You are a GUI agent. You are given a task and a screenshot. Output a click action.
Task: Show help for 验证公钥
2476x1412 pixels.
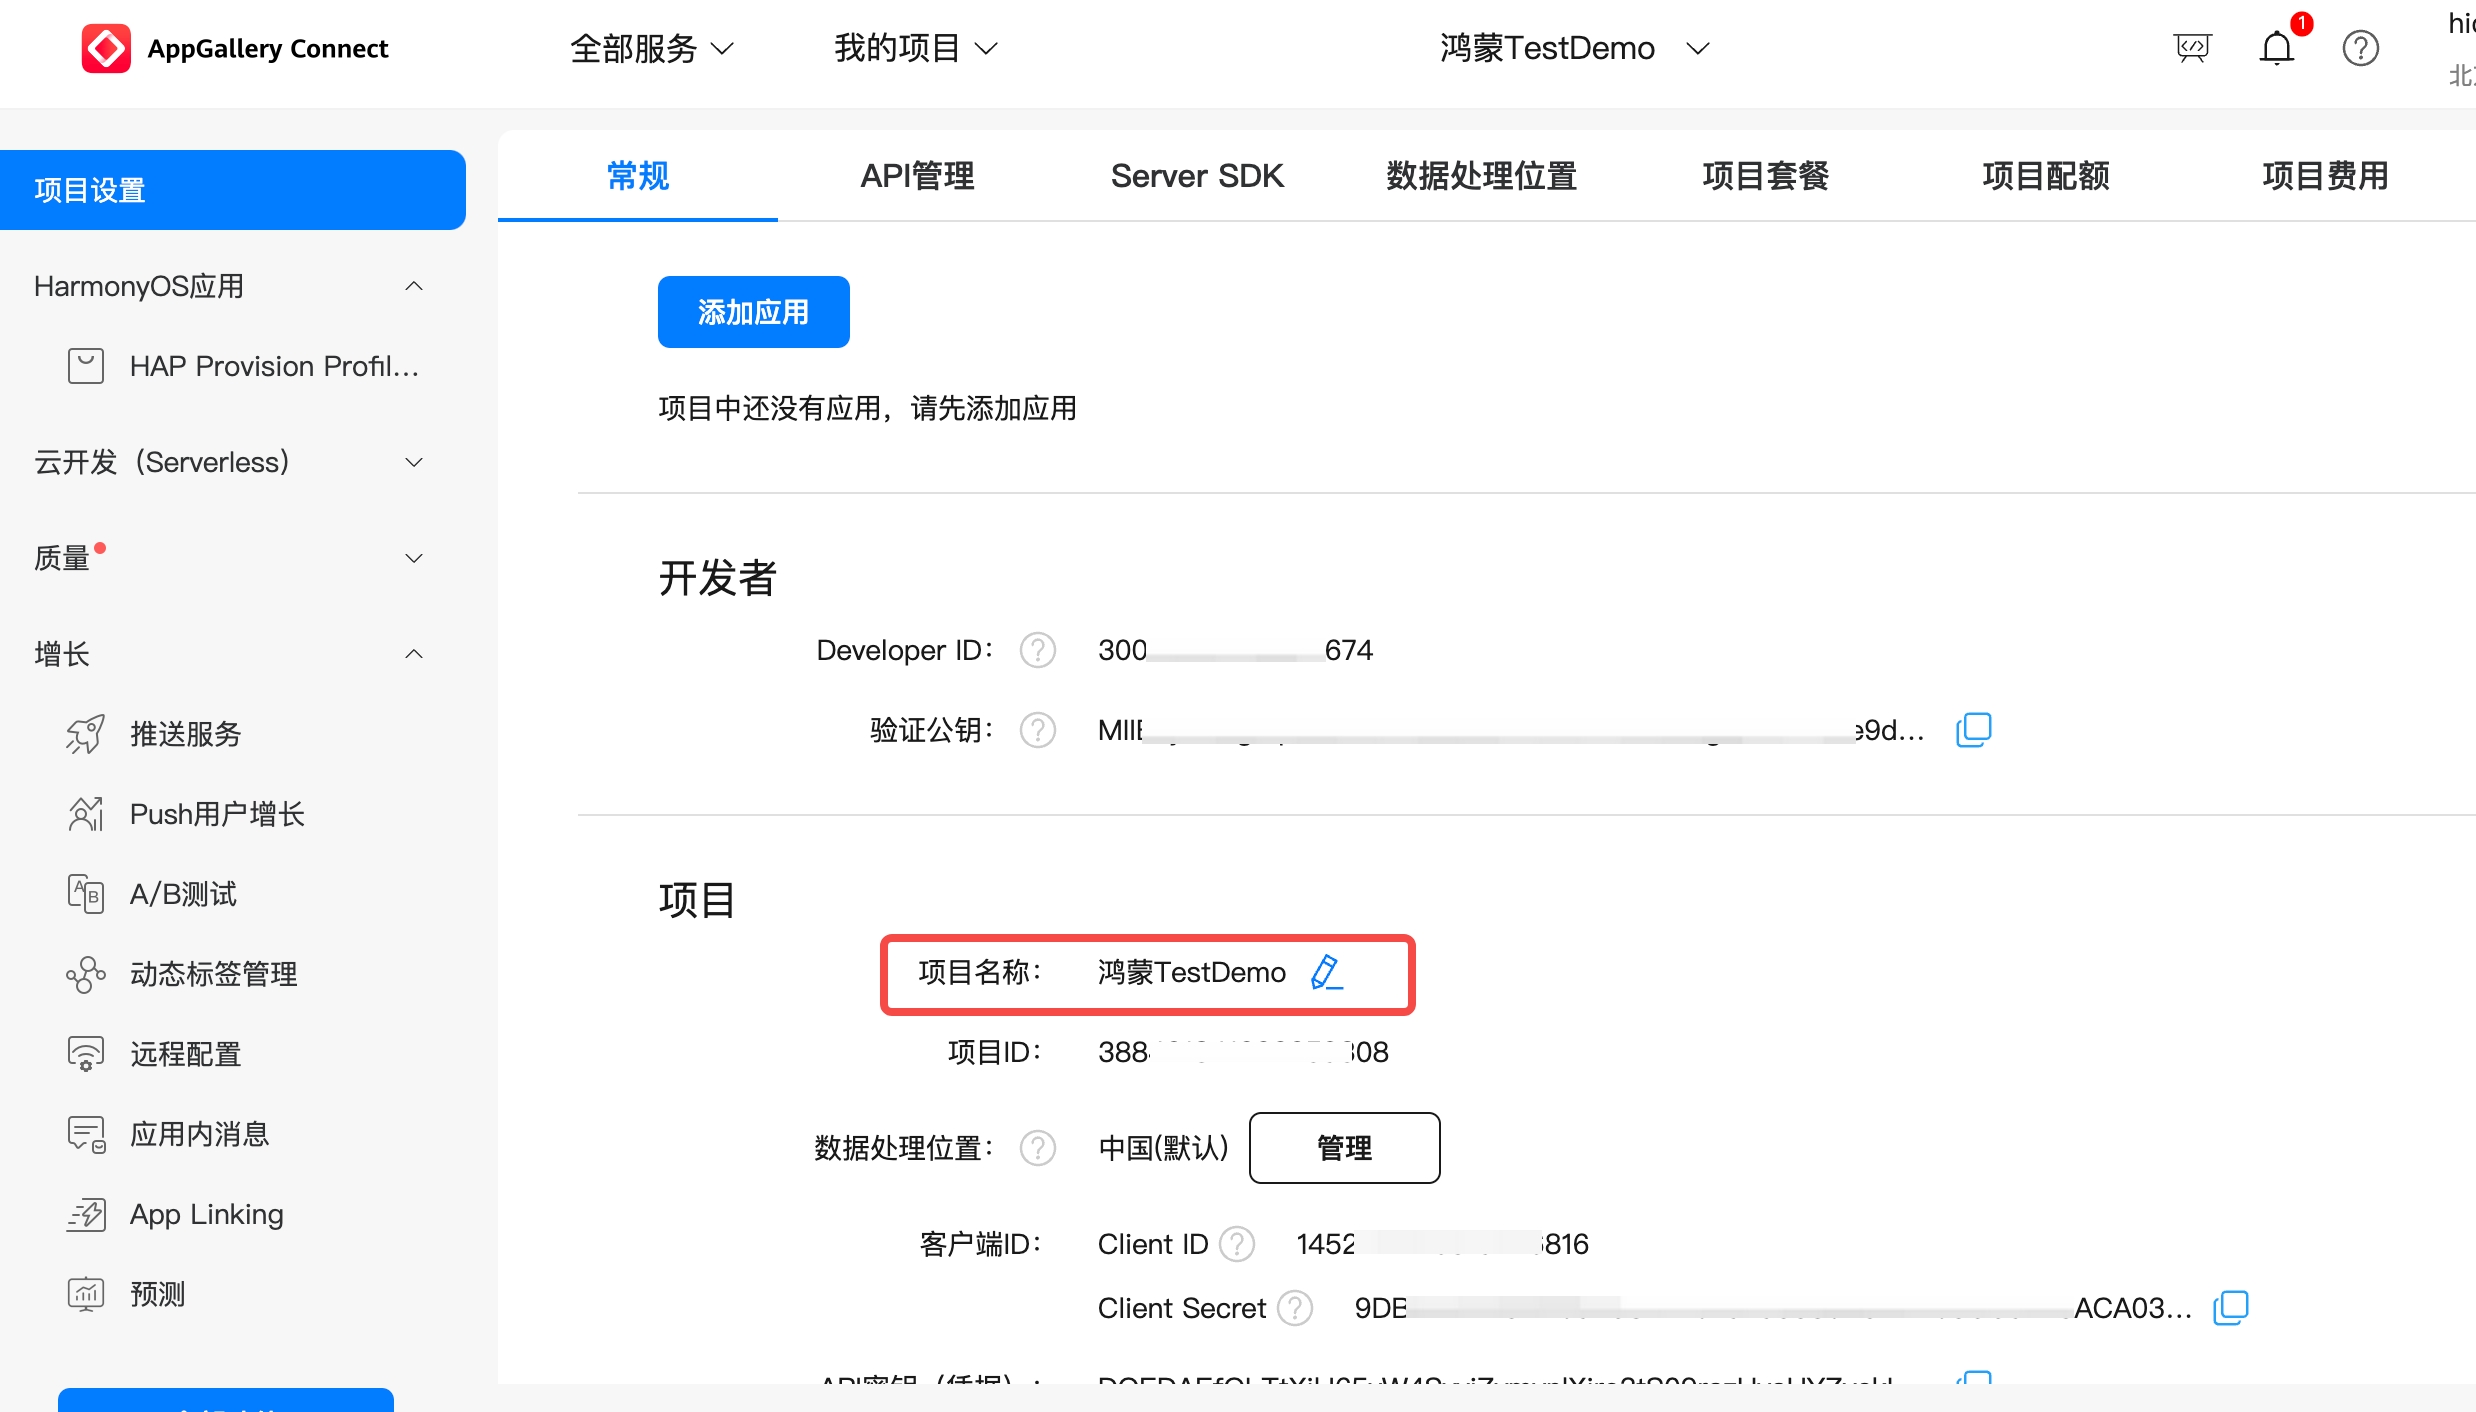(x=1038, y=730)
